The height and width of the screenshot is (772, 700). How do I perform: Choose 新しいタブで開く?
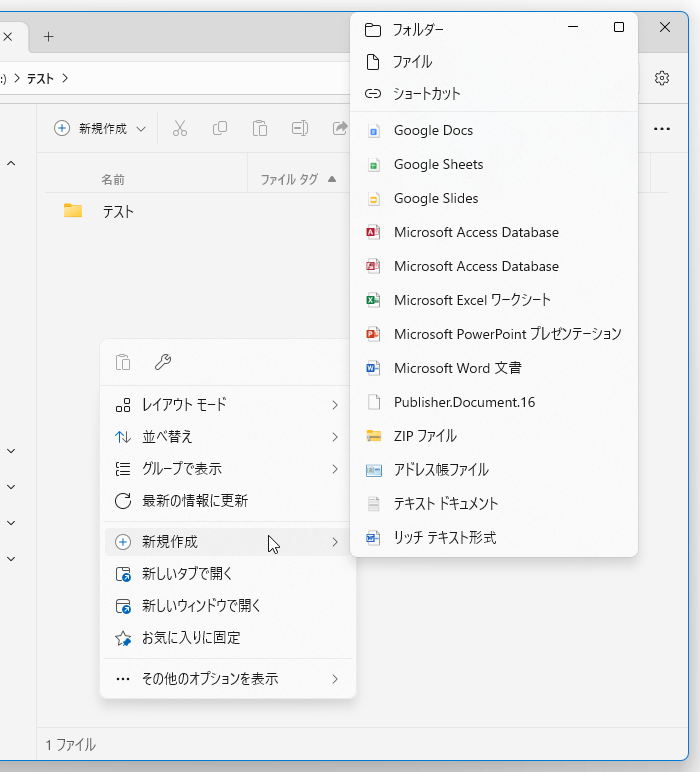coord(227,574)
